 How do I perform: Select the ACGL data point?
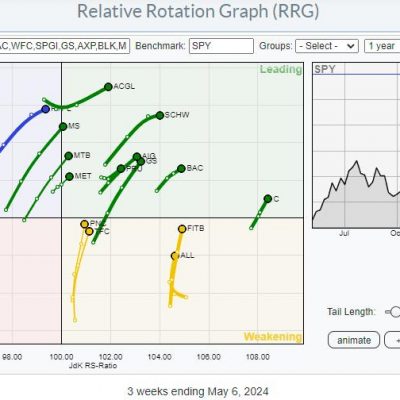tap(108, 87)
